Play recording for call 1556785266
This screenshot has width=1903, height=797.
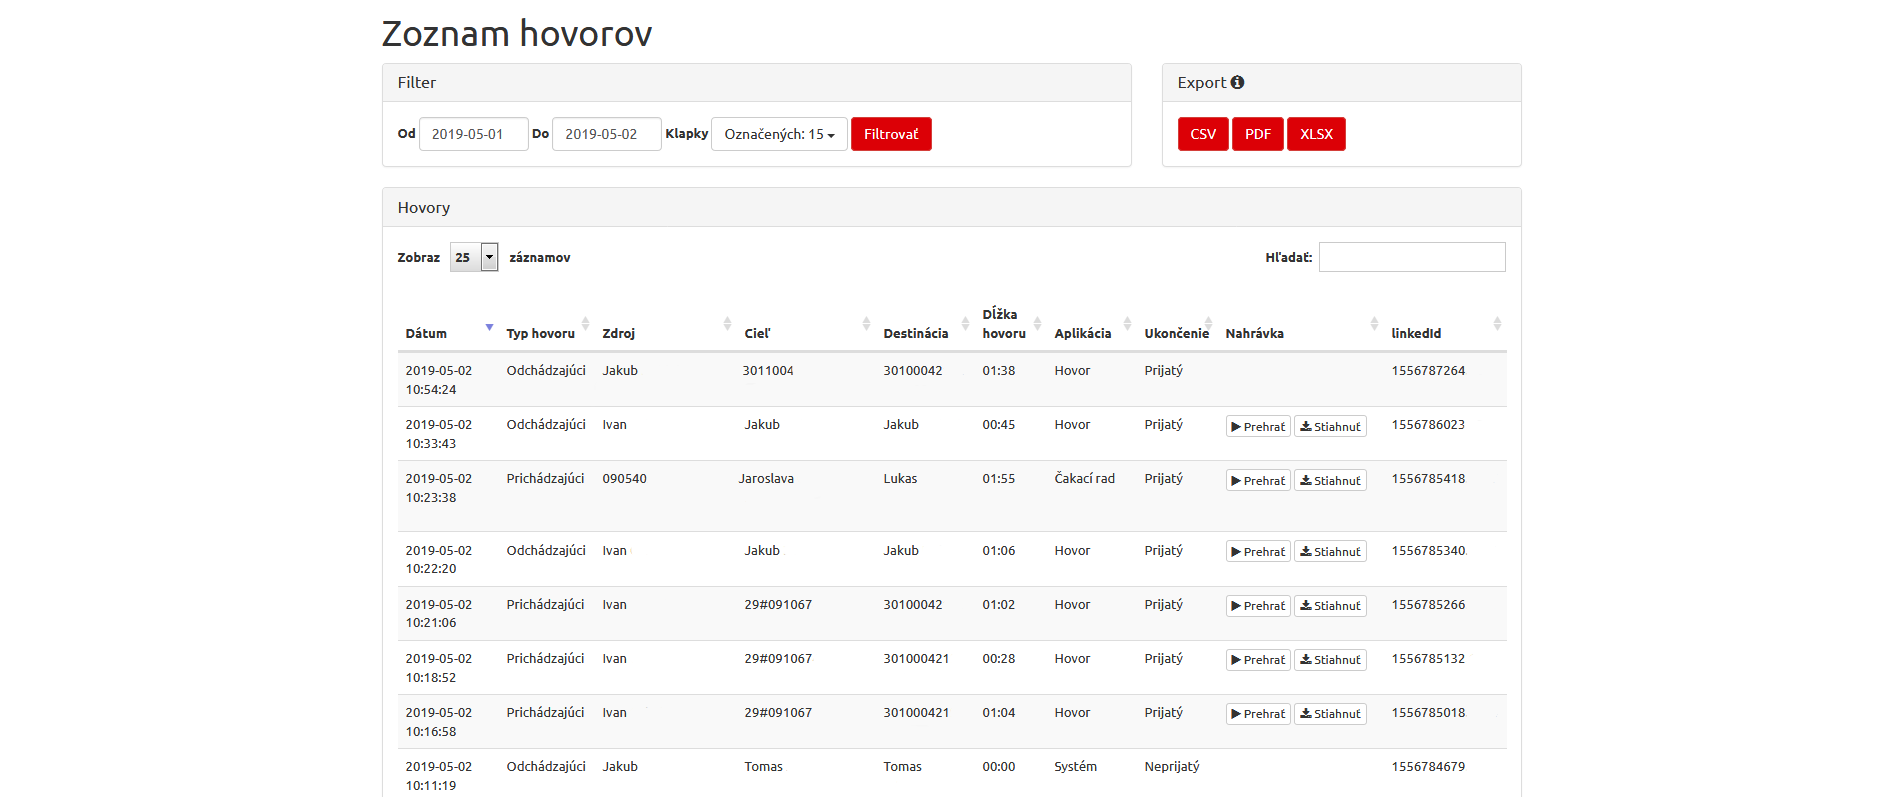[x=1258, y=606]
